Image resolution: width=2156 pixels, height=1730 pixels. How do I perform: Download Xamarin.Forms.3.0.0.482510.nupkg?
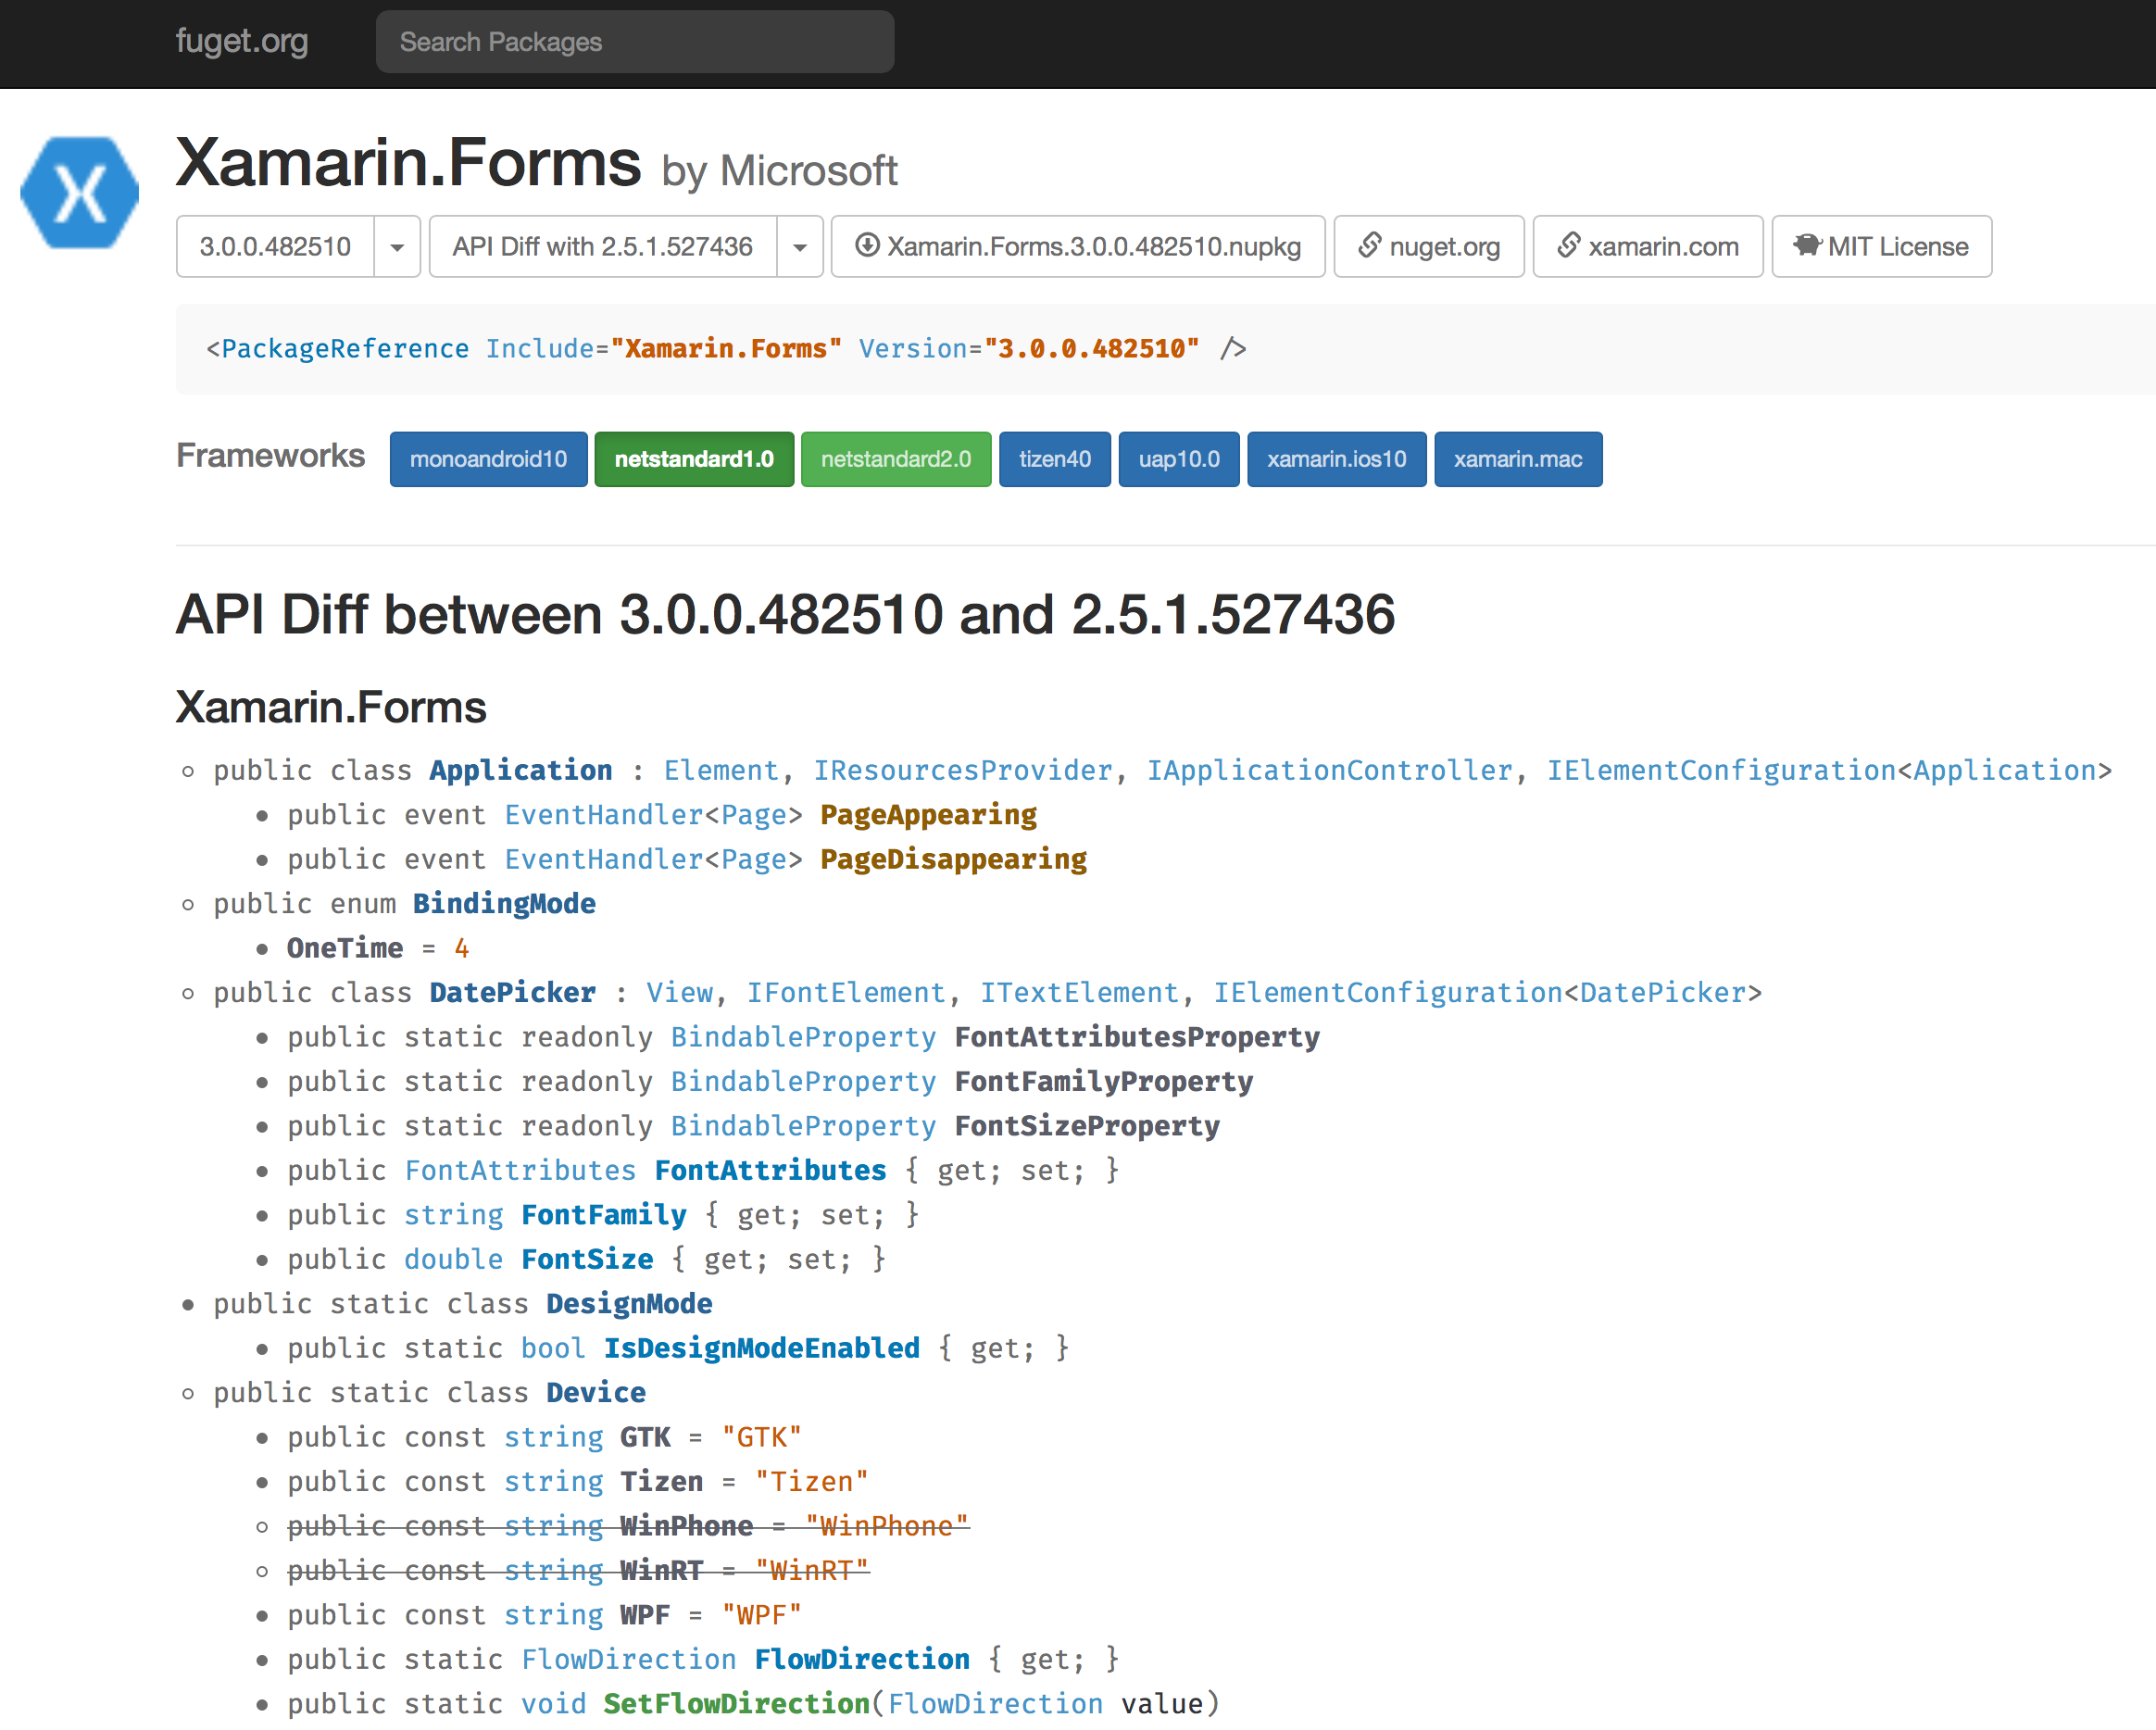(1078, 246)
